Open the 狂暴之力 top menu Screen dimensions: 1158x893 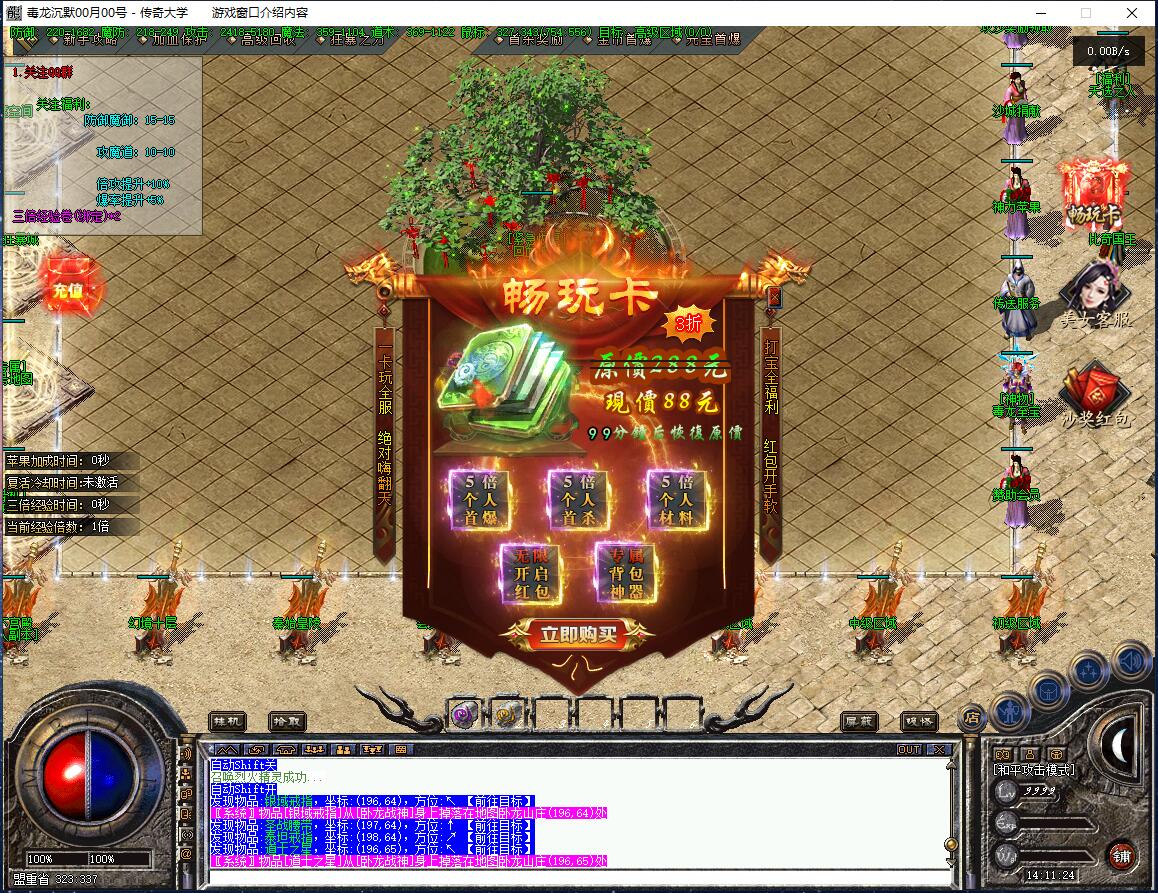(x=357, y=39)
